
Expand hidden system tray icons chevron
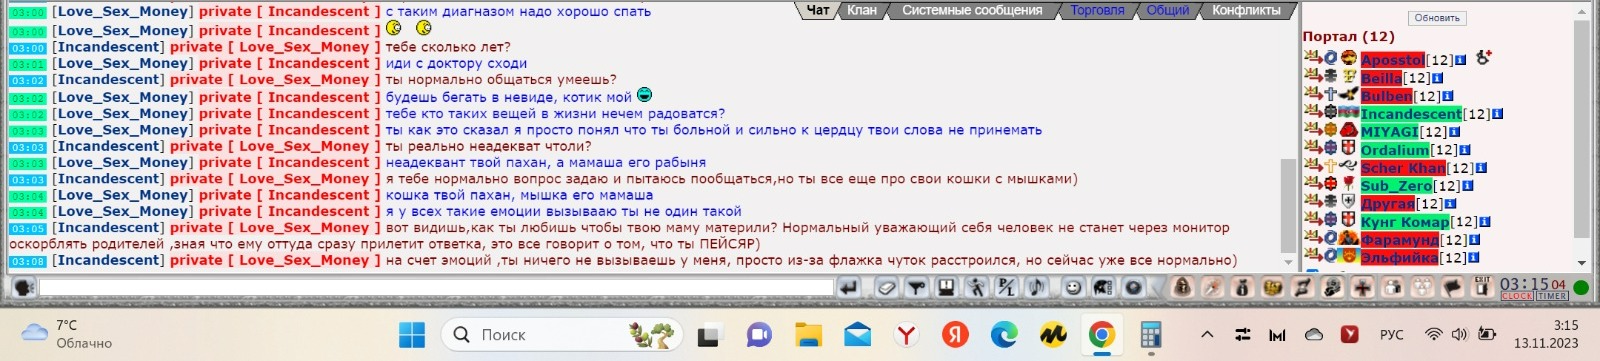(x=1207, y=335)
